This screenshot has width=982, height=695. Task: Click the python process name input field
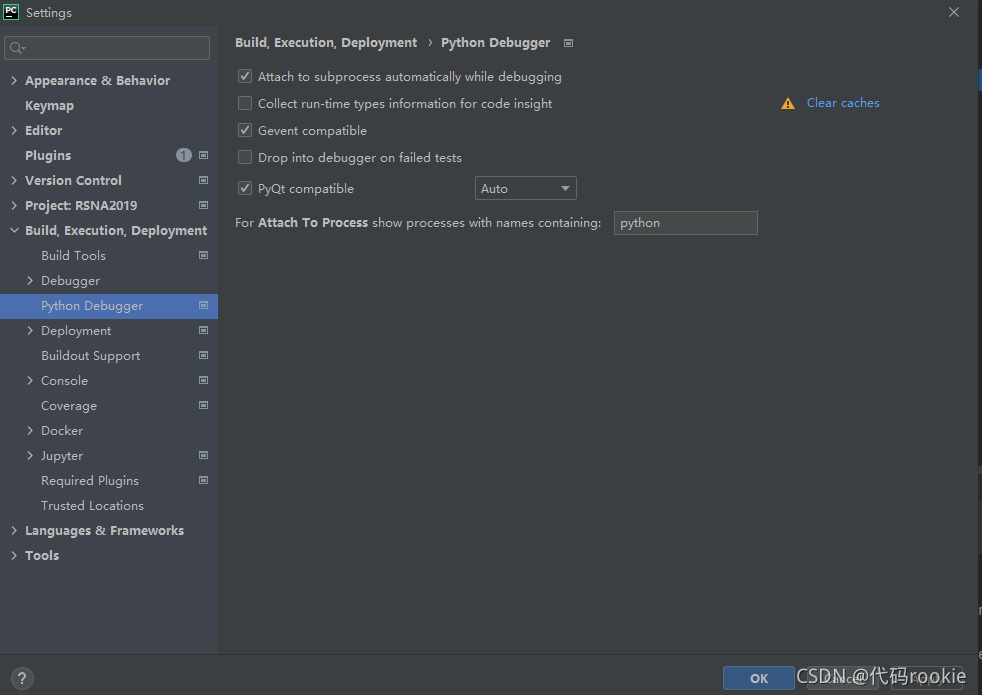(x=685, y=222)
